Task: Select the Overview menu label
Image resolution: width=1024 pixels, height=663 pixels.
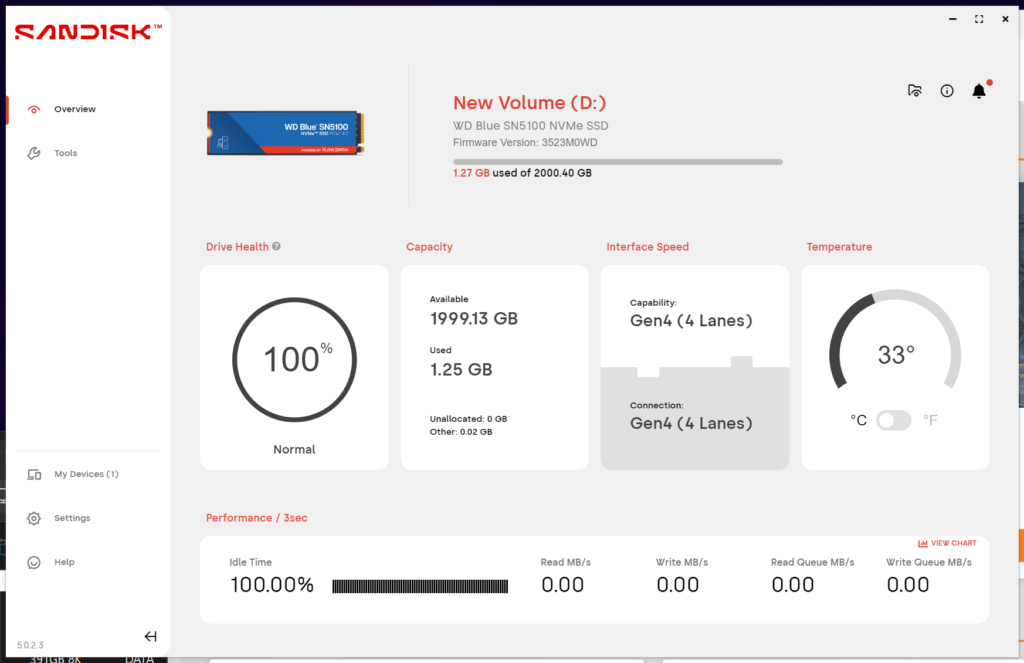Action: (x=75, y=109)
